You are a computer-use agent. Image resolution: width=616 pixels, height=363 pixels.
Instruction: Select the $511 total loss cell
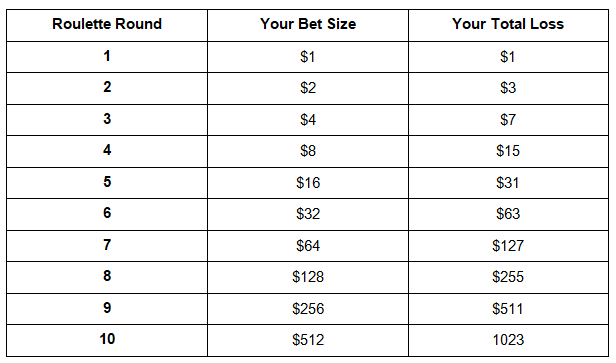(508, 309)
